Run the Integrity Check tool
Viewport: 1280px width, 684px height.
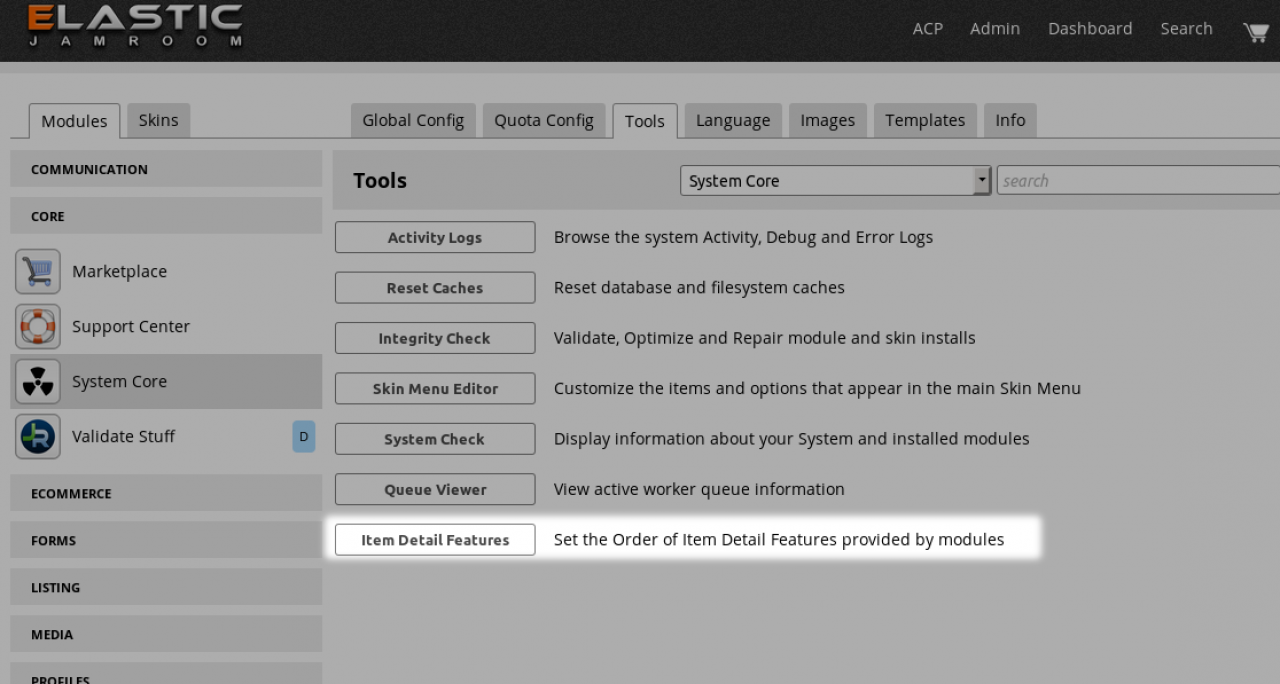pos(435,339)
